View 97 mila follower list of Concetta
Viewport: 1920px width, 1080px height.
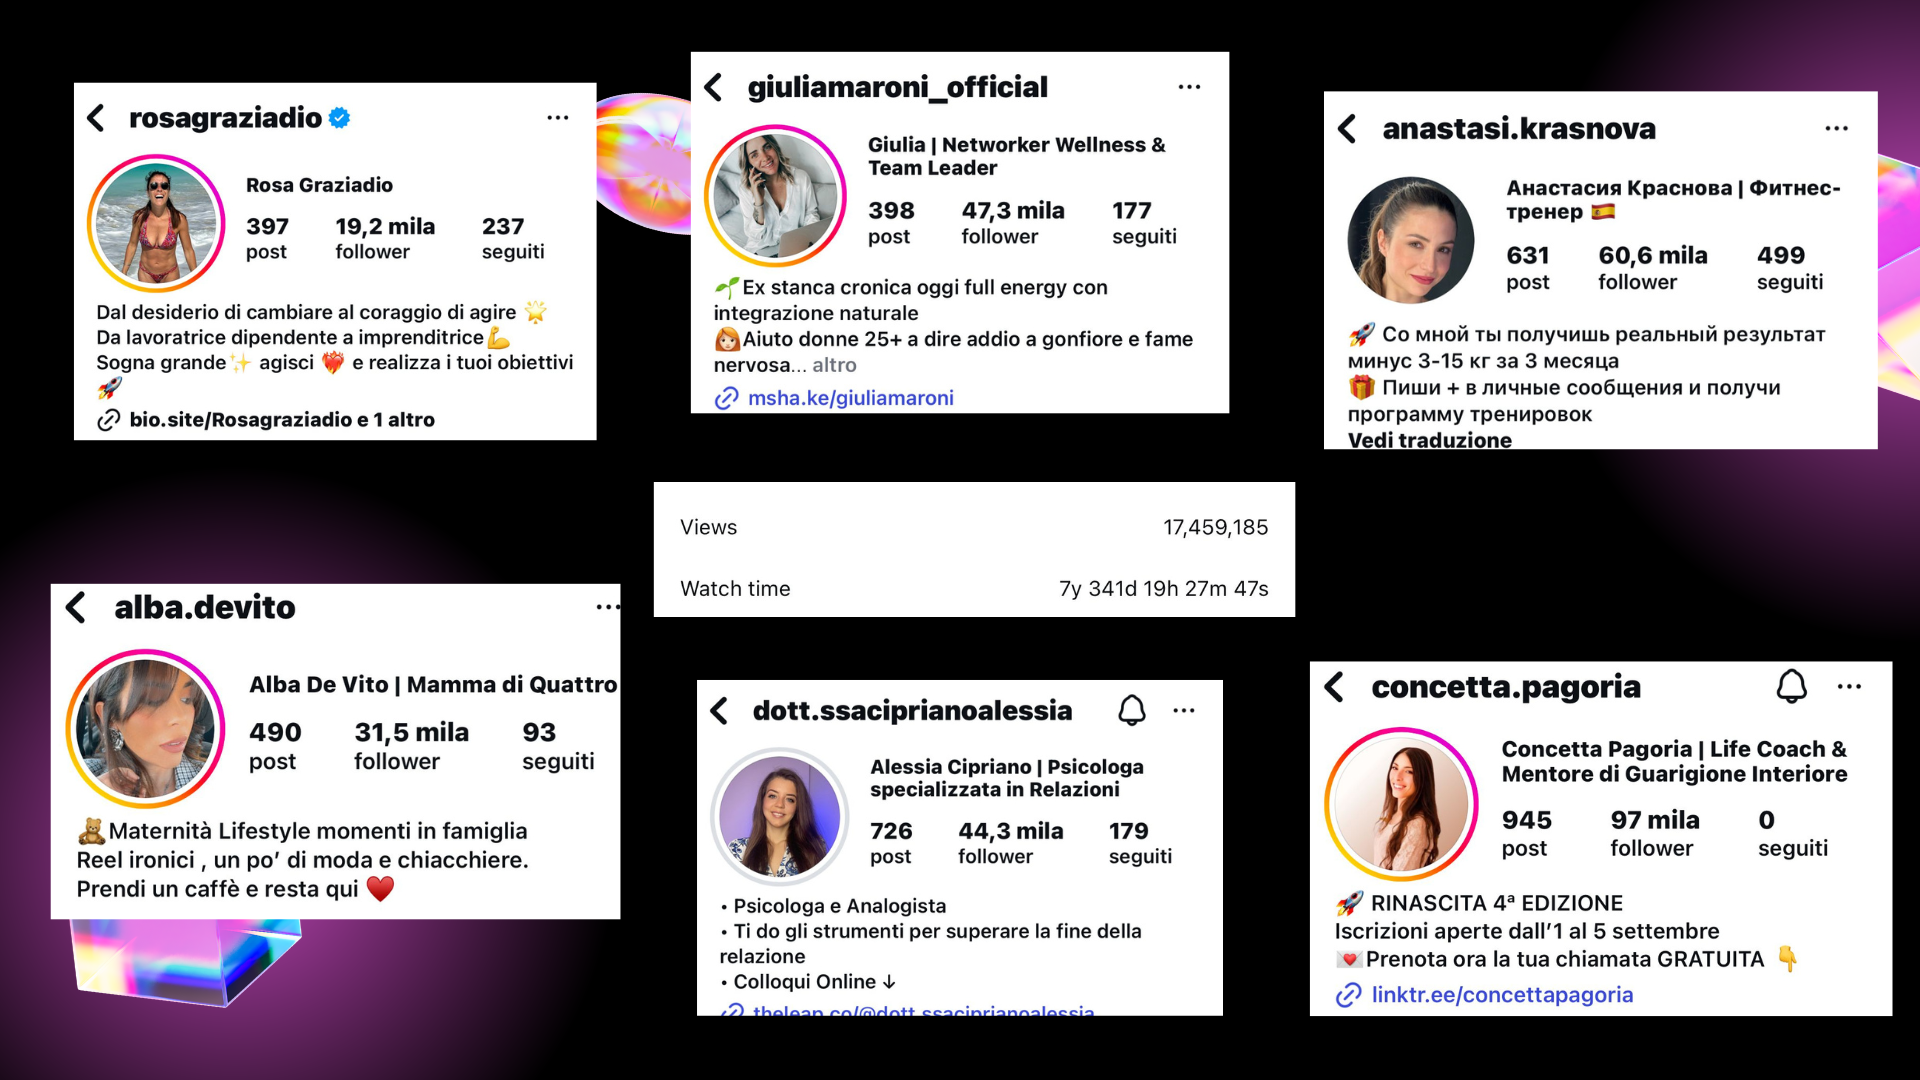click(x=1654, y=833)
